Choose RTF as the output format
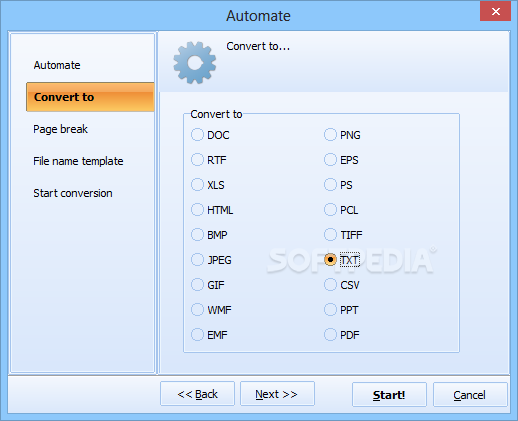The width and height of the screenshot is (518, 421). (197, 160)
